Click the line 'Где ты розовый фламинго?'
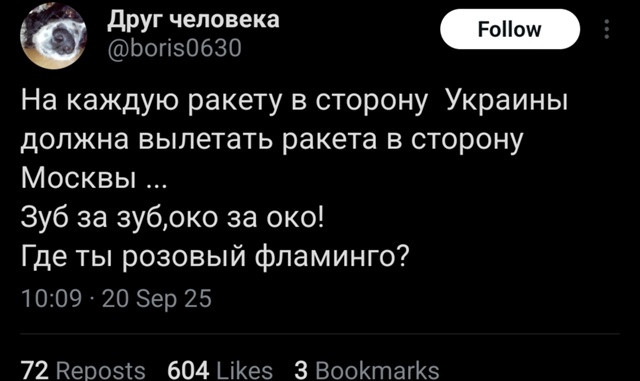Viewport: 640px width, 381px height. (215, 257)
